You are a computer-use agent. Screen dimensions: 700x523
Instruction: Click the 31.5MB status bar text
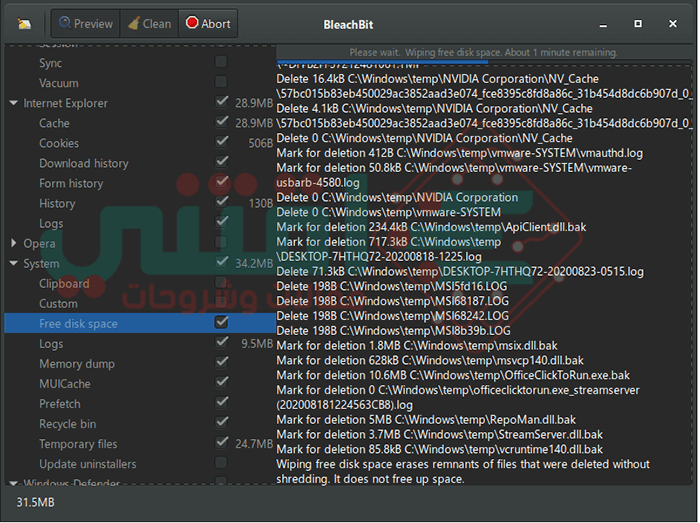click(35, 502)
